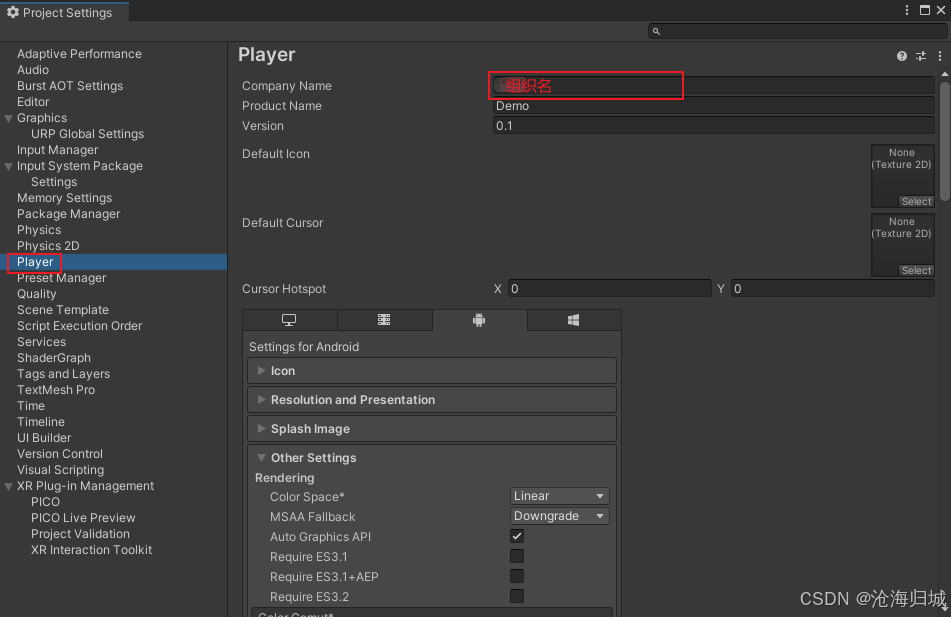Toggle the Auto Graphics API checkbox
Image resolution: width=951 pixels, height=617 pixels.
tap(517, 536)
